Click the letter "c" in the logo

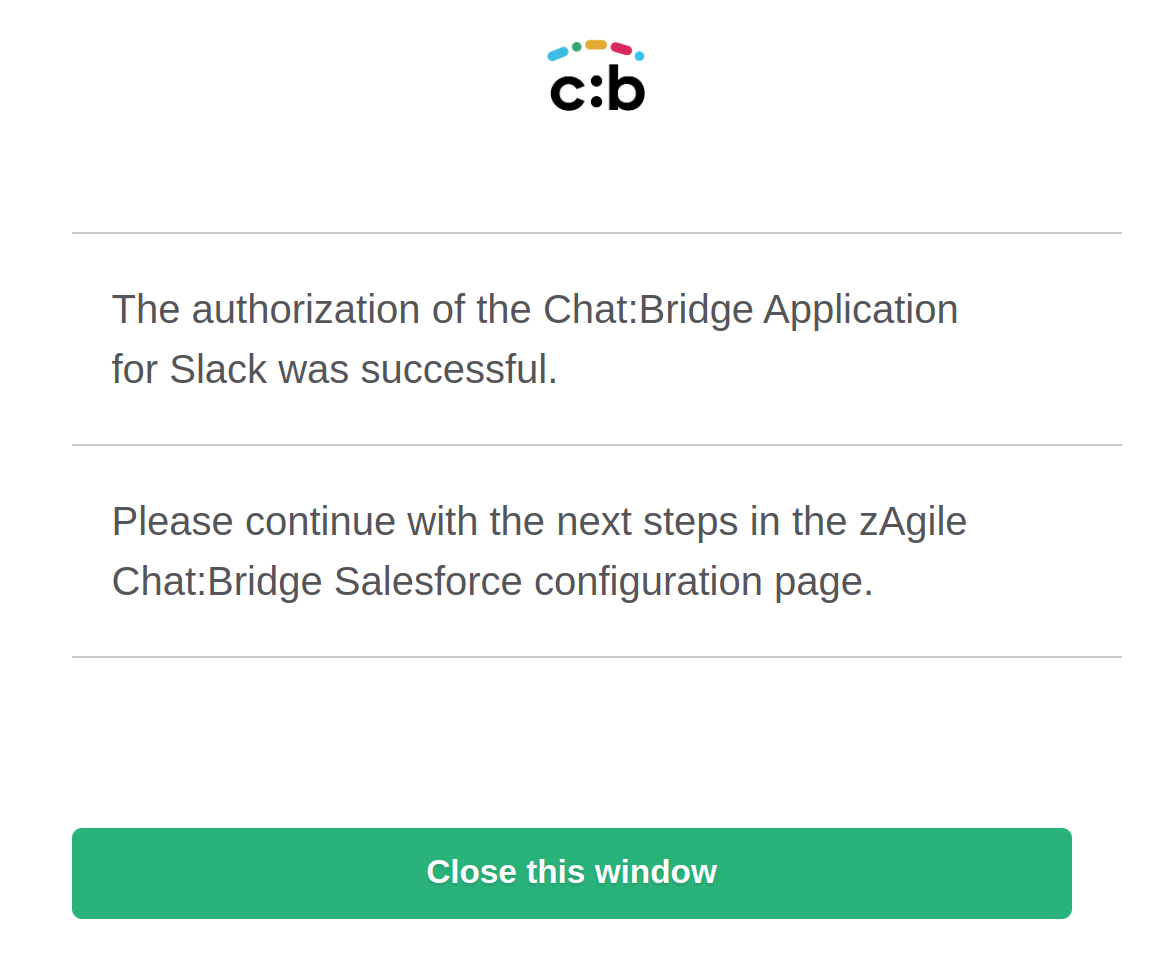point(567,93)
